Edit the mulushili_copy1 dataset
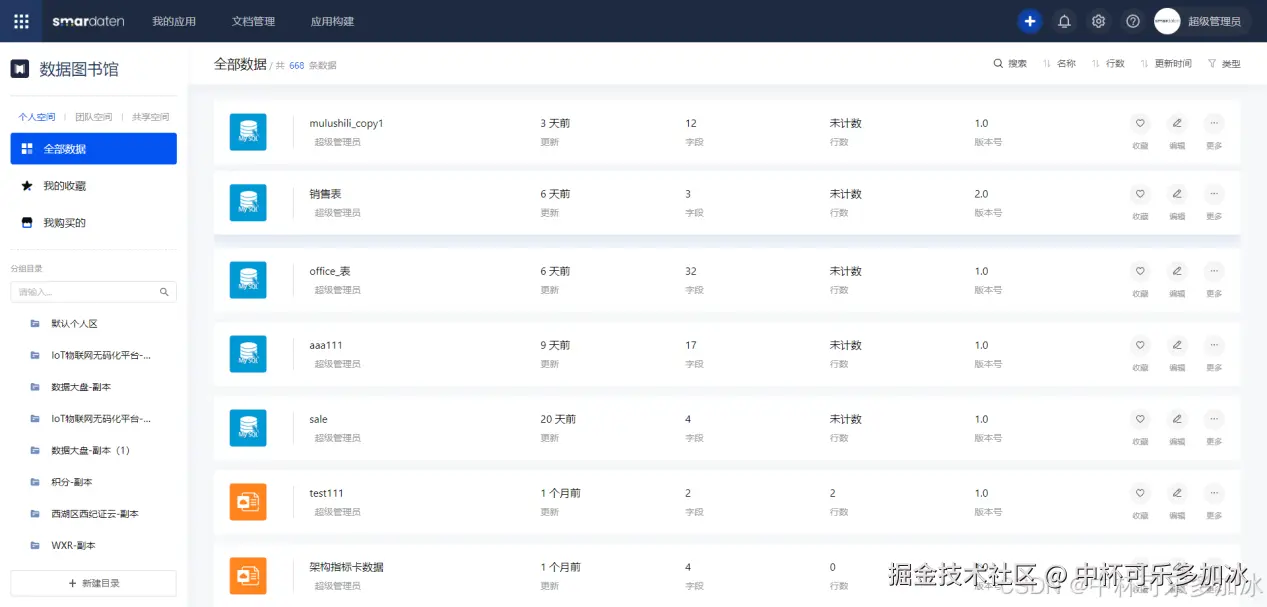 (x=1177, y=124)
